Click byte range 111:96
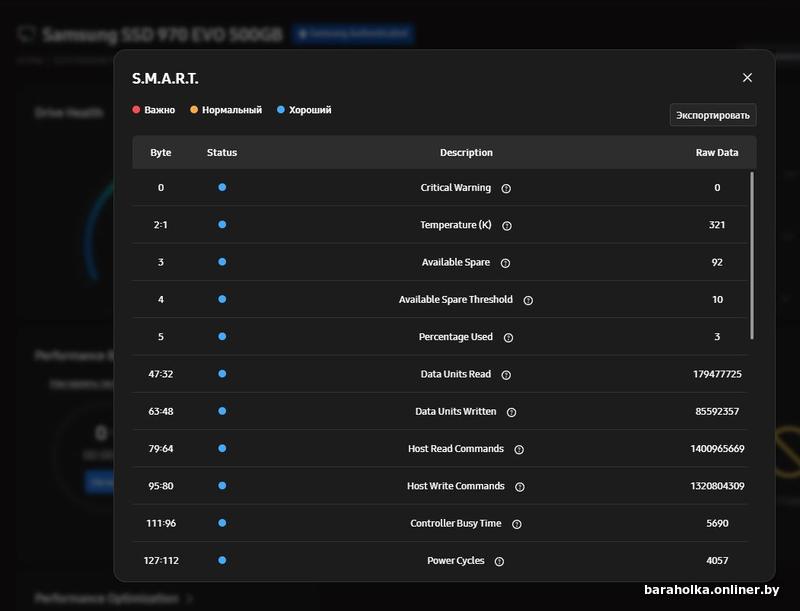Image resolution: width=800 pixels, height=611 pixels. coord(161,523)
